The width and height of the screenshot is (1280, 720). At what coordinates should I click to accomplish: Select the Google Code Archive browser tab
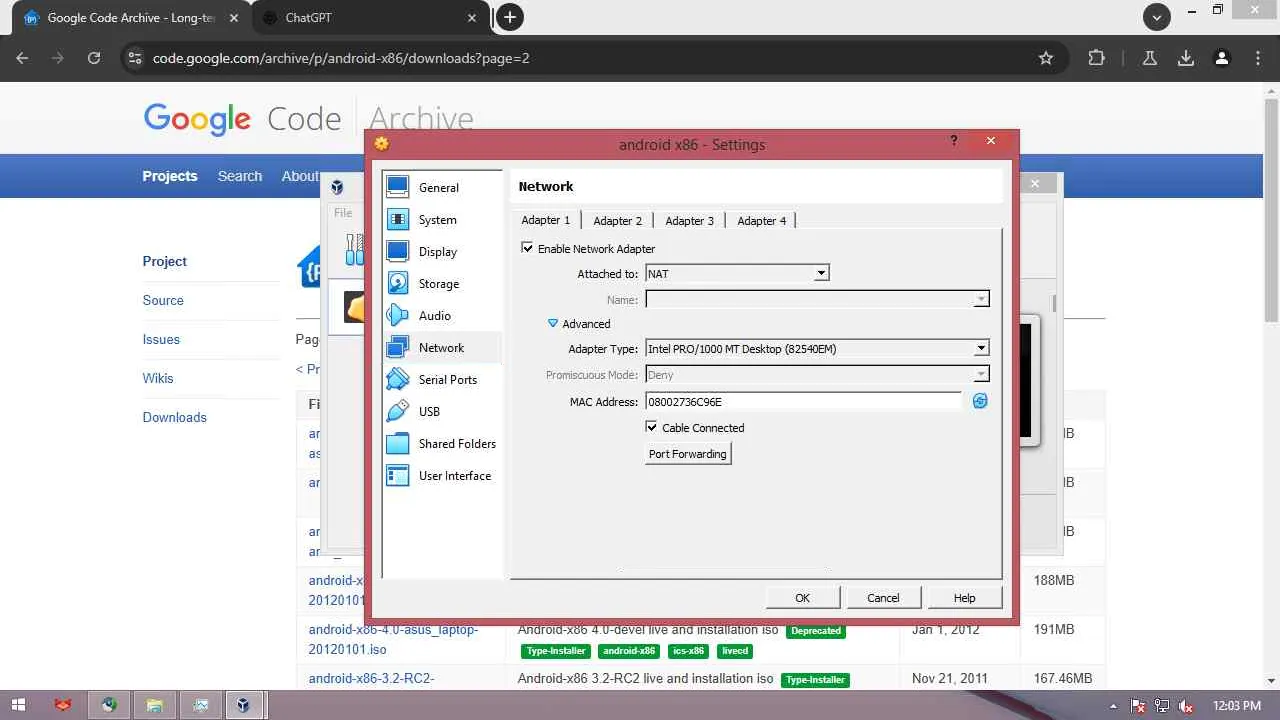(x=130, y=18)
